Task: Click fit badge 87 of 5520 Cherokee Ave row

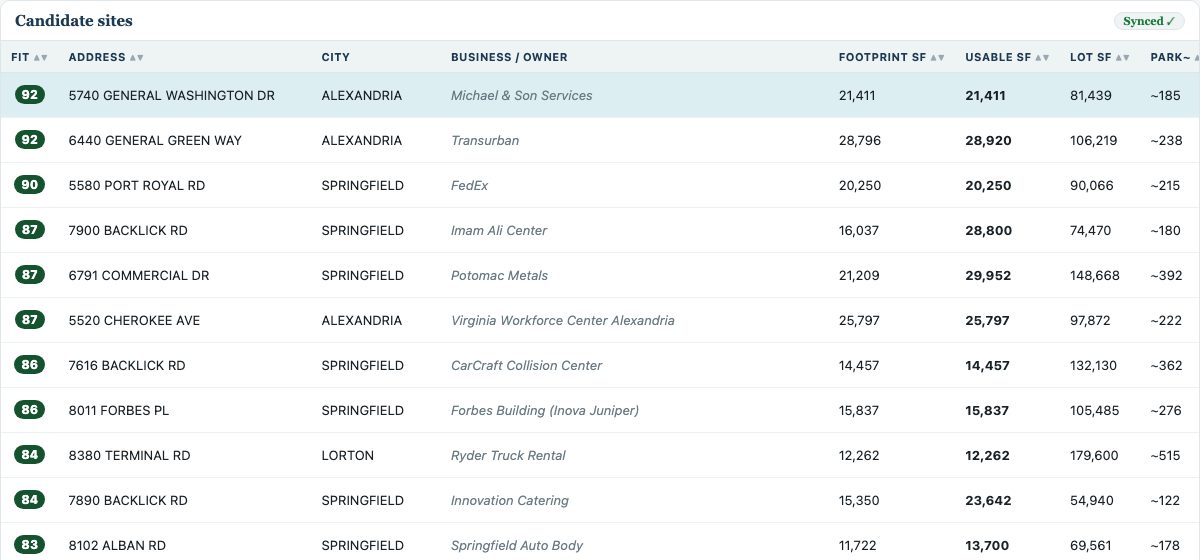Action: (x=30, y=320)
